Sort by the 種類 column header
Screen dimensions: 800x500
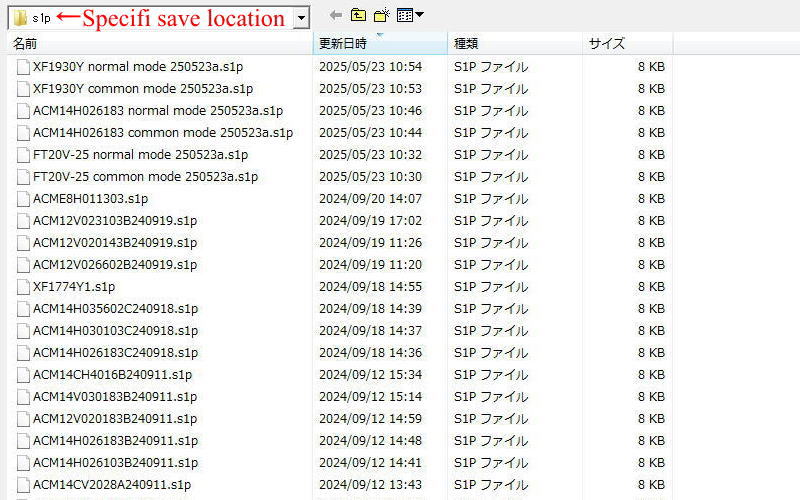pos(515,43)
